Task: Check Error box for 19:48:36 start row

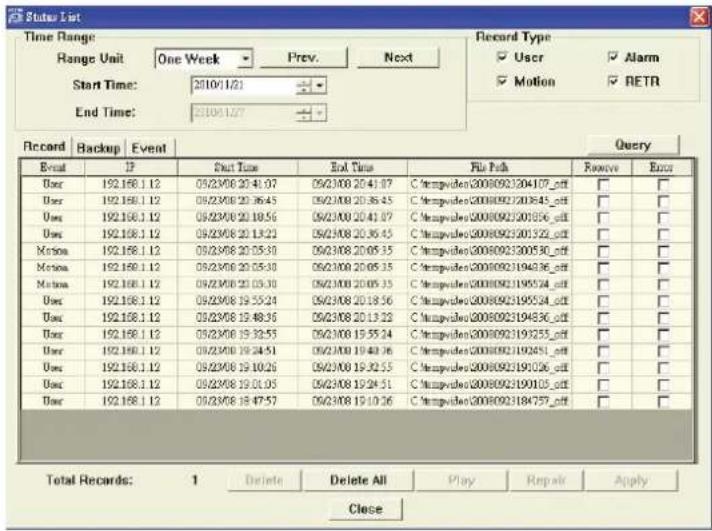Action: point(663,318)
